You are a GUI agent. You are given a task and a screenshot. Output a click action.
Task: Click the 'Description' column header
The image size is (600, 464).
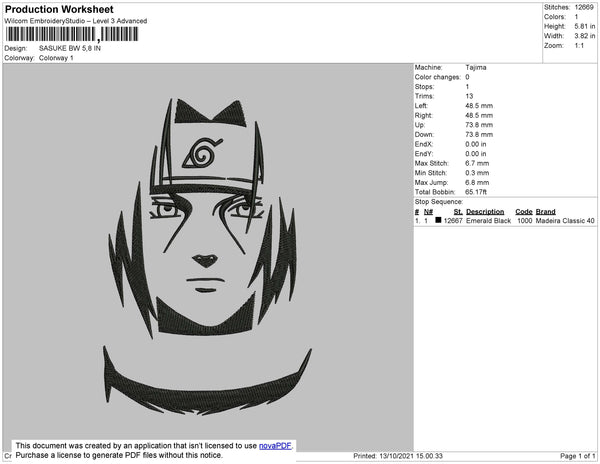485,212
